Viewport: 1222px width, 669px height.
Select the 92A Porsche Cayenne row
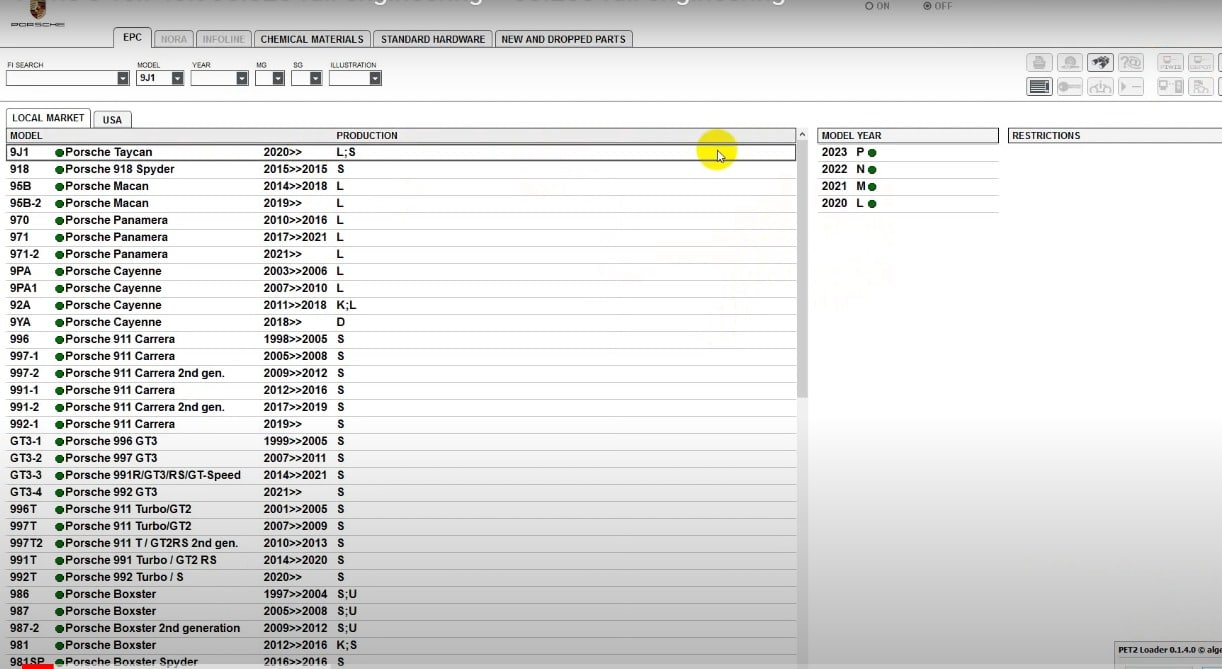(401, 305)
